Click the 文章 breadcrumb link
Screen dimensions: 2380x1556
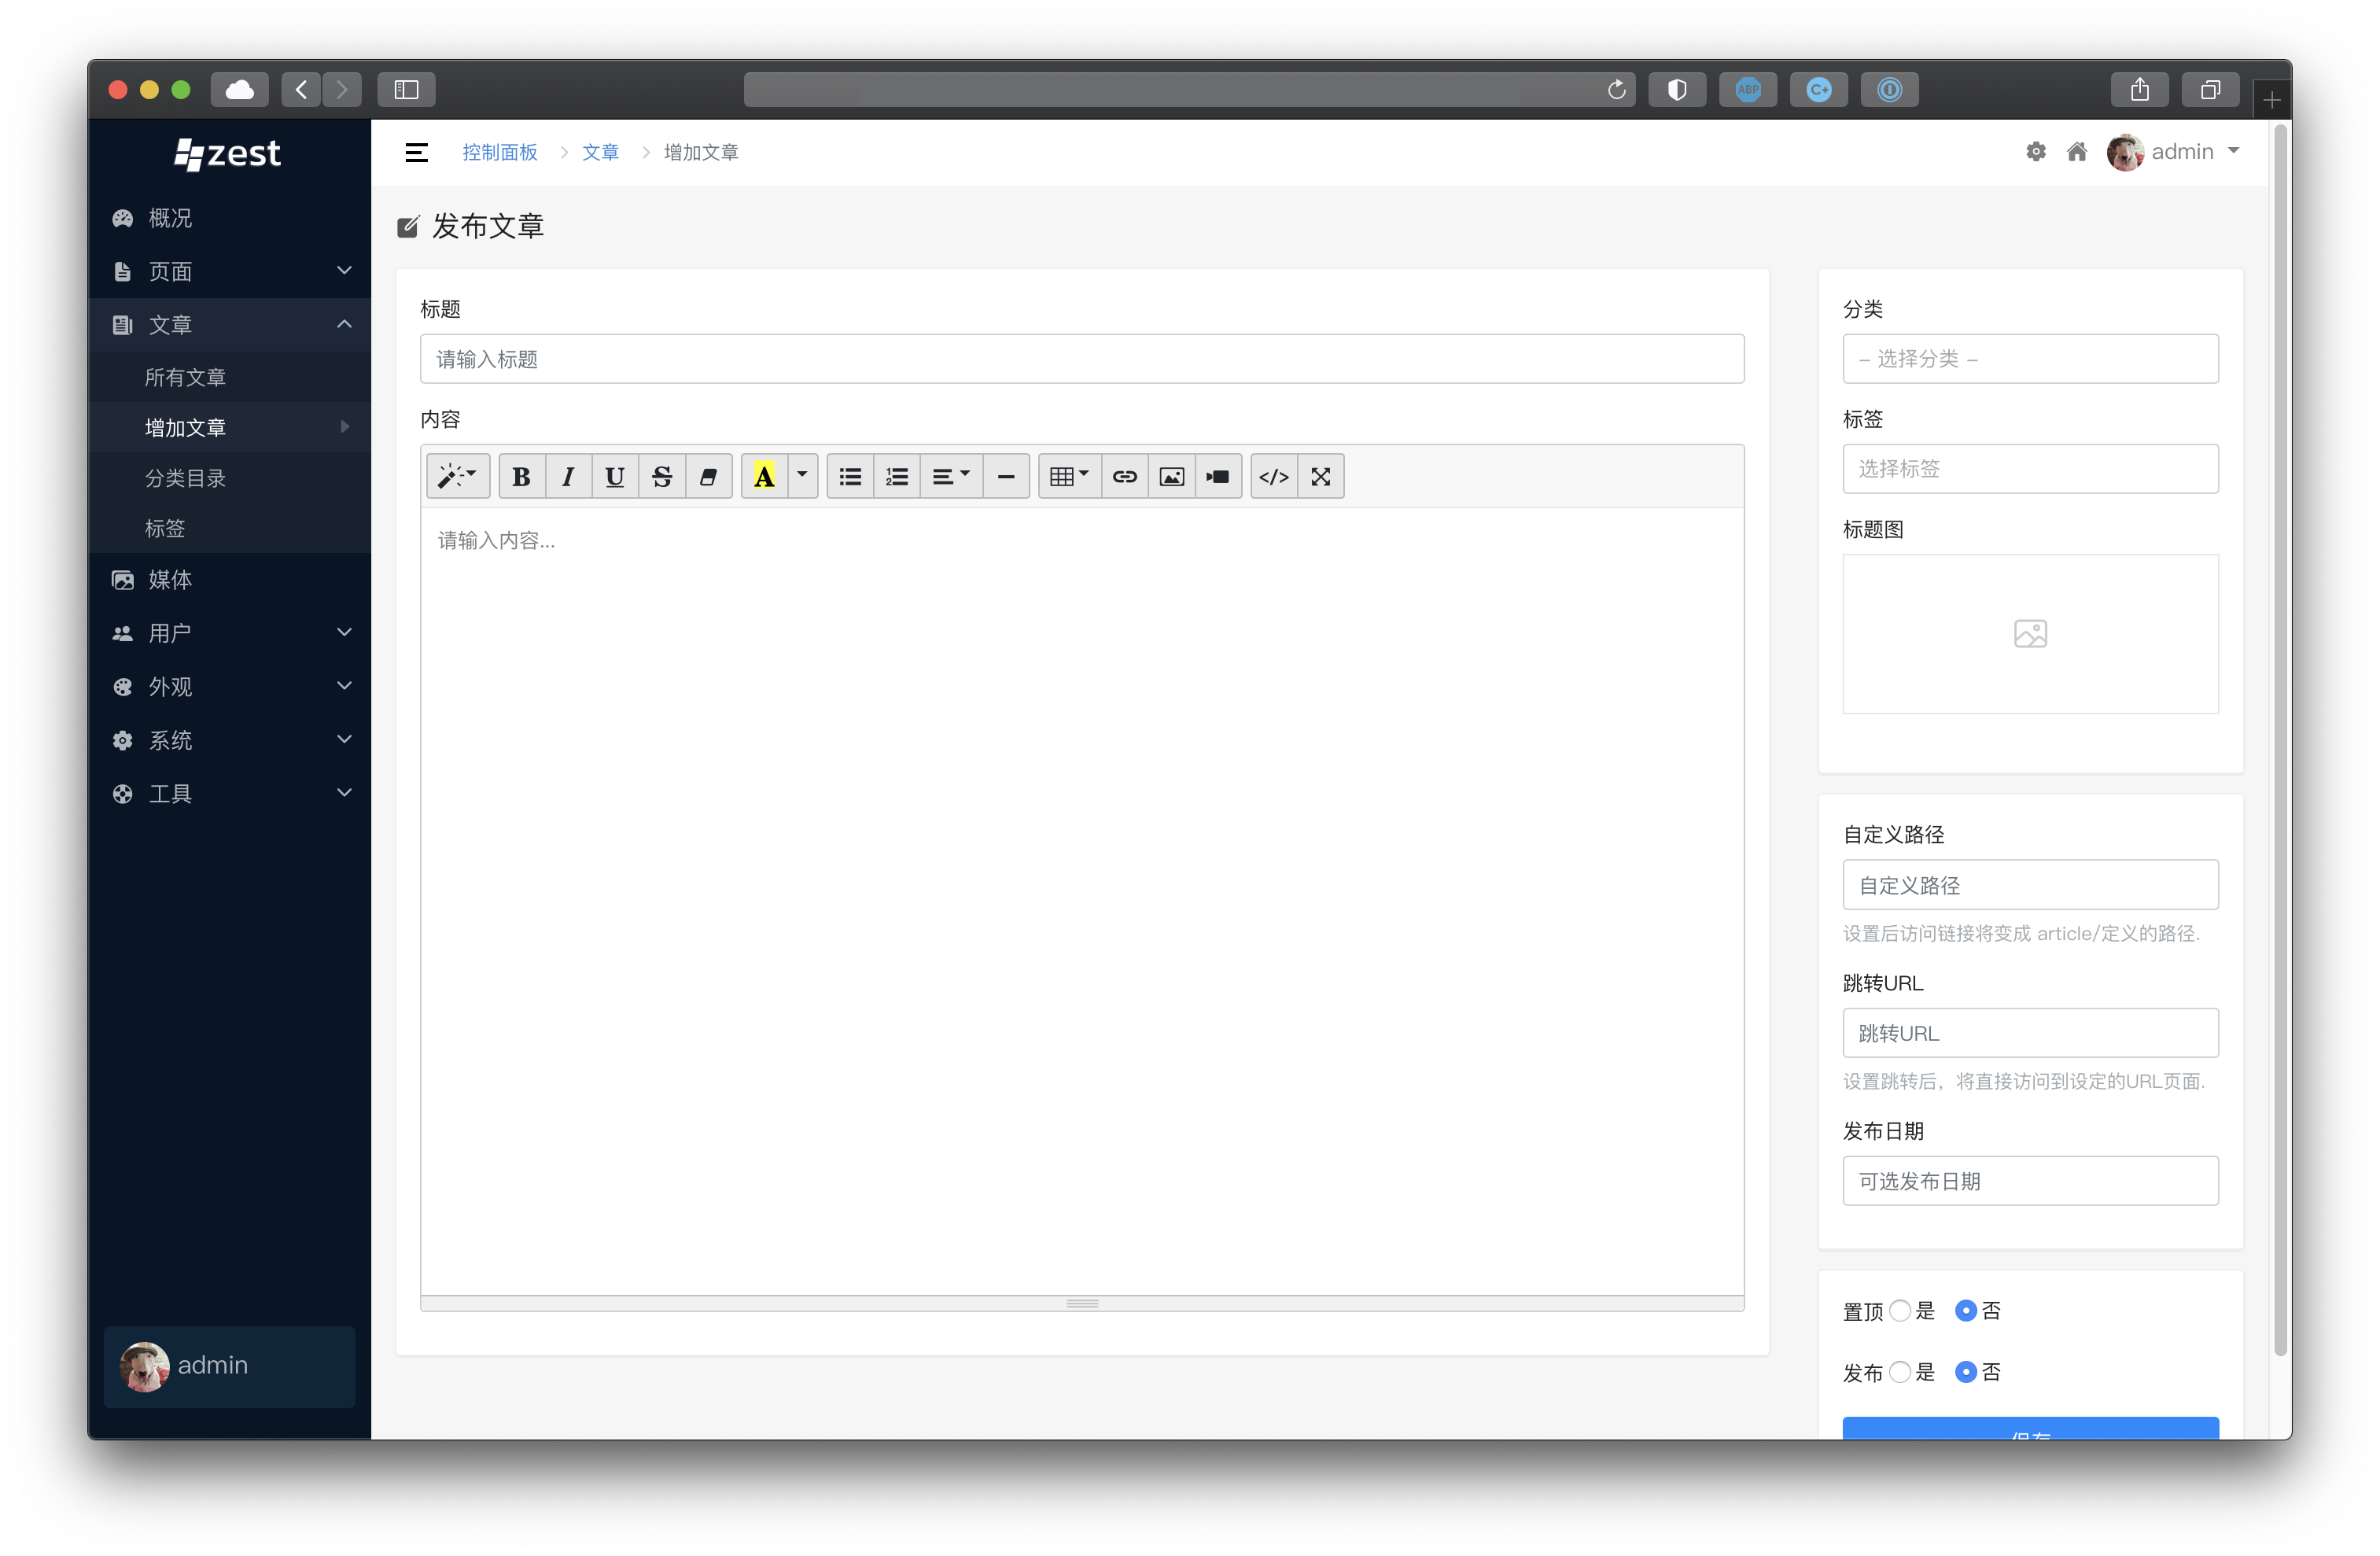point(600,152)
